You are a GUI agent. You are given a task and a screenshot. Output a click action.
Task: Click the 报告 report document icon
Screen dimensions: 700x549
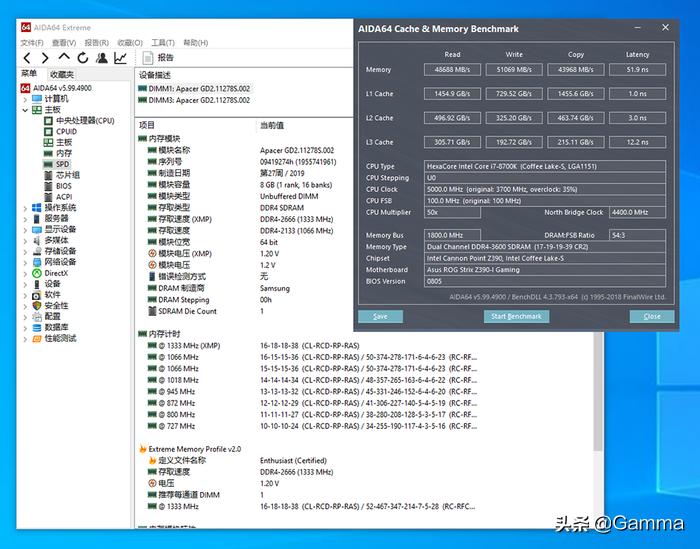(x=147, y=58)
